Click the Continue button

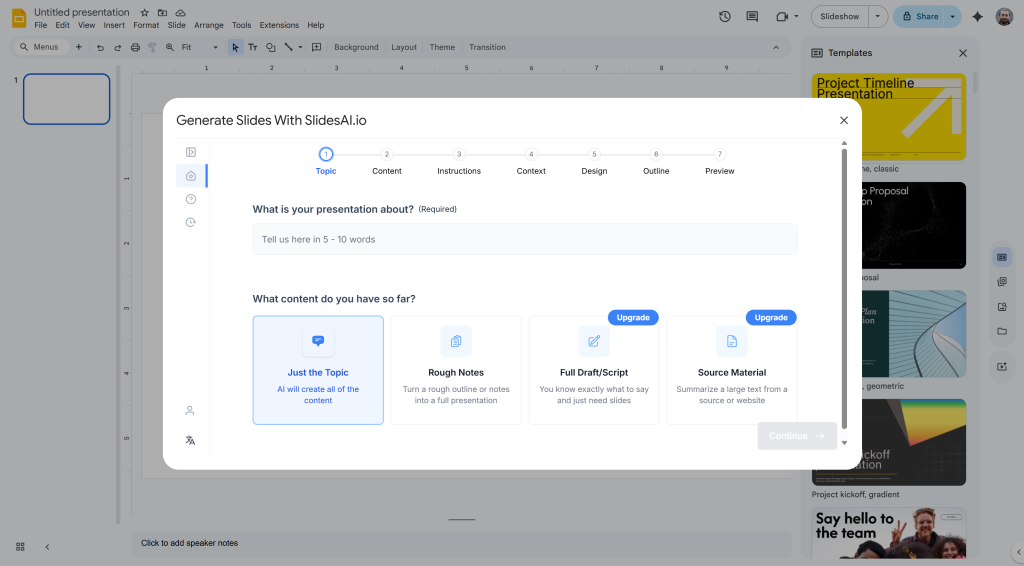point(797,435)
